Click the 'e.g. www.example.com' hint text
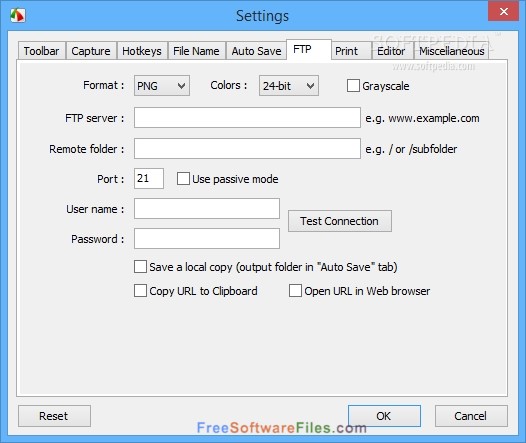 click(x=422, y=118)
